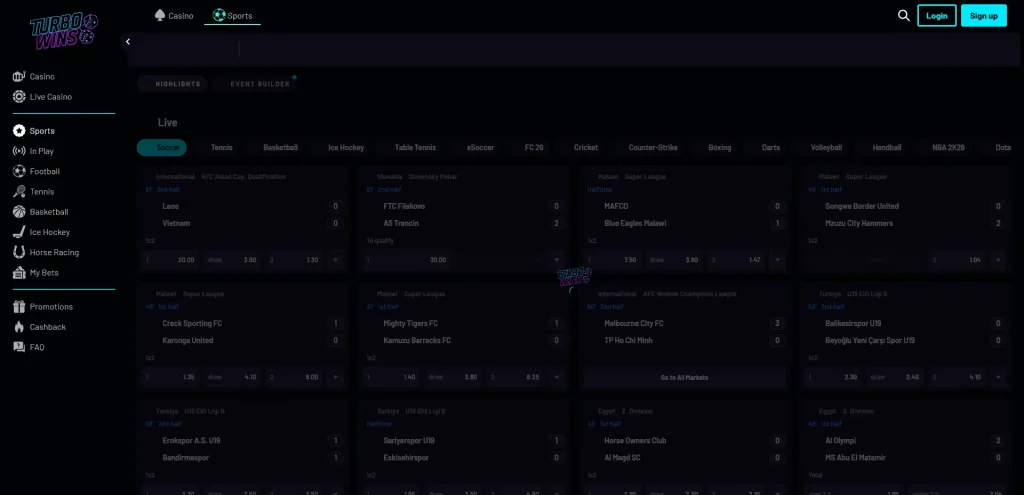The image size is (1024, 495).
Task: Click the Promotions gift icon
Action: (x=19, y=306)
